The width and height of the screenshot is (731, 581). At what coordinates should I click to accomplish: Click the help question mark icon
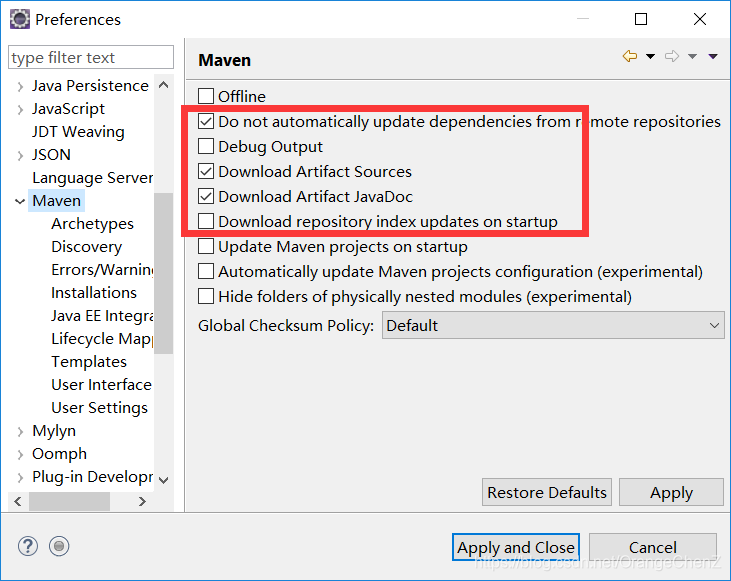(28, 546)
